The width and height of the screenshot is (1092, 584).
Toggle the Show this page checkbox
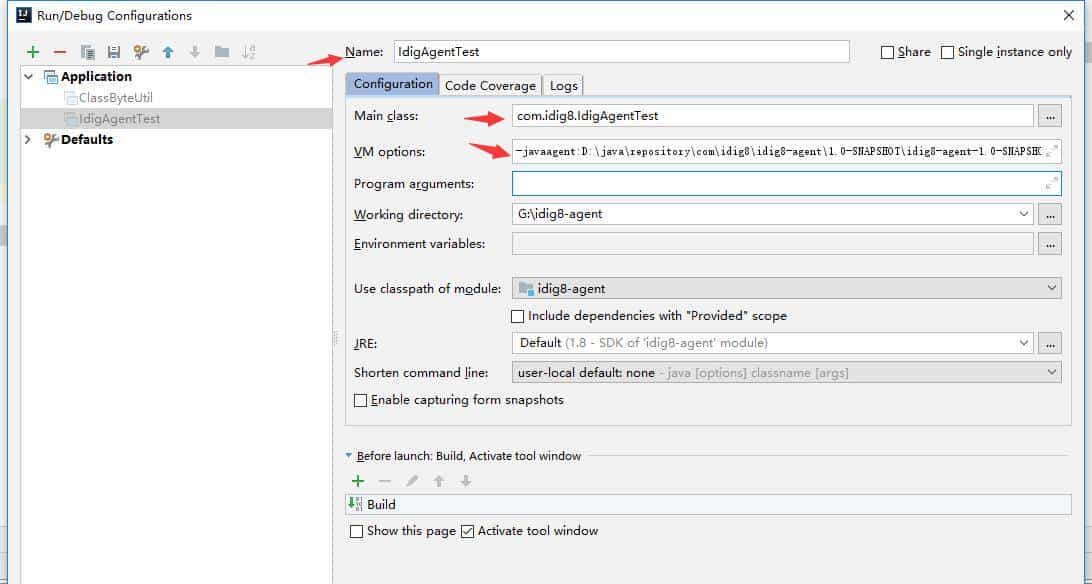point(357,532)
